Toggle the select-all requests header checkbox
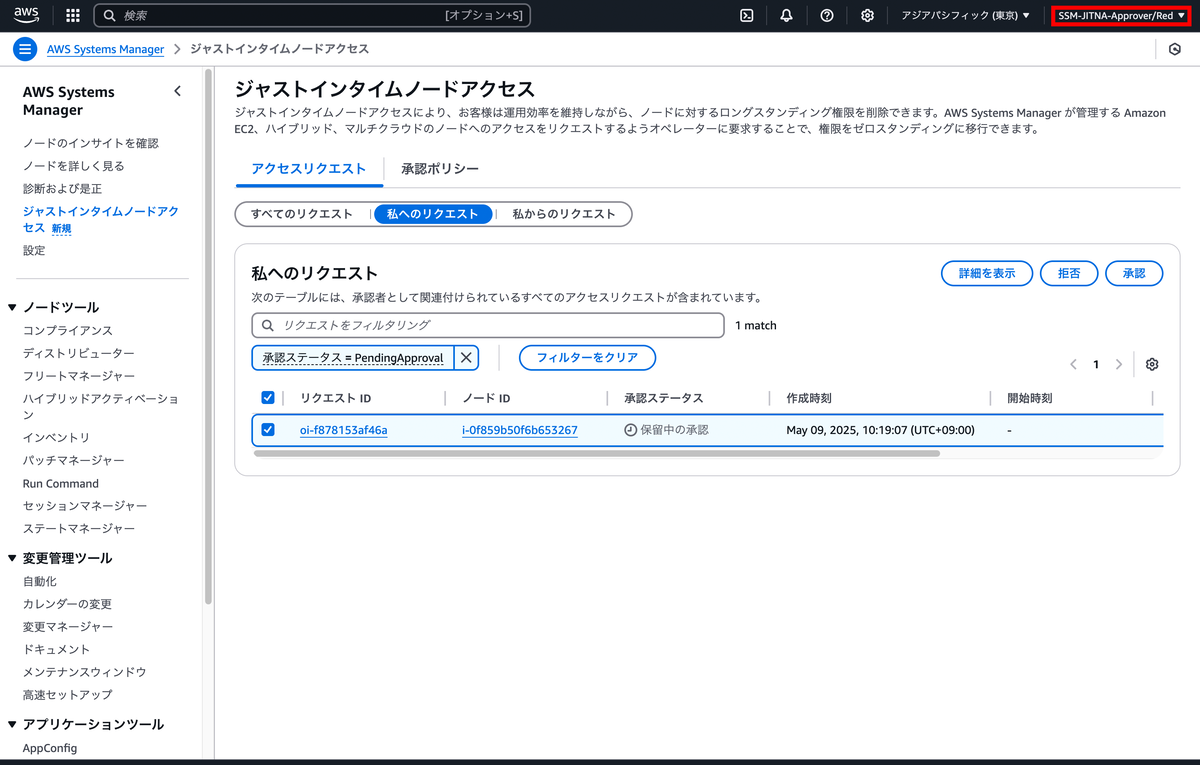The width and height of the screenshot is (1200, 765). coord(267,398)
